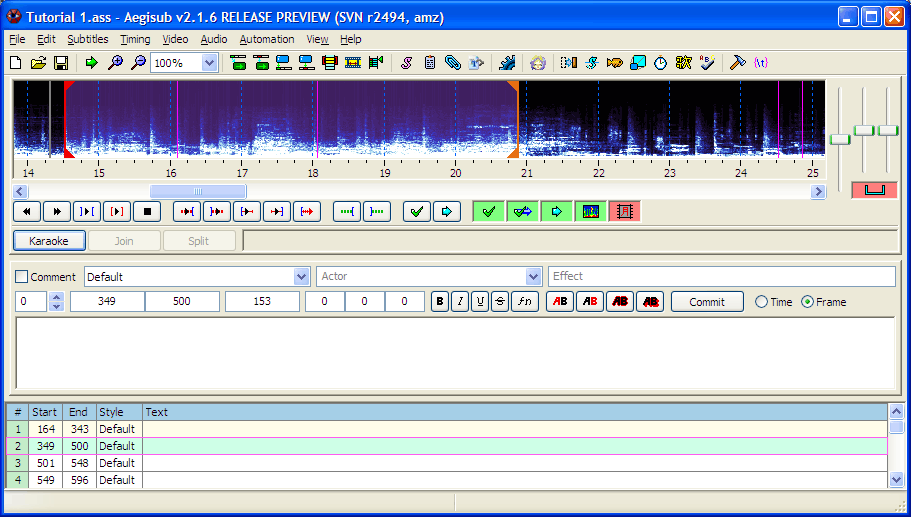Apply bold with the B button

(440, 302)
